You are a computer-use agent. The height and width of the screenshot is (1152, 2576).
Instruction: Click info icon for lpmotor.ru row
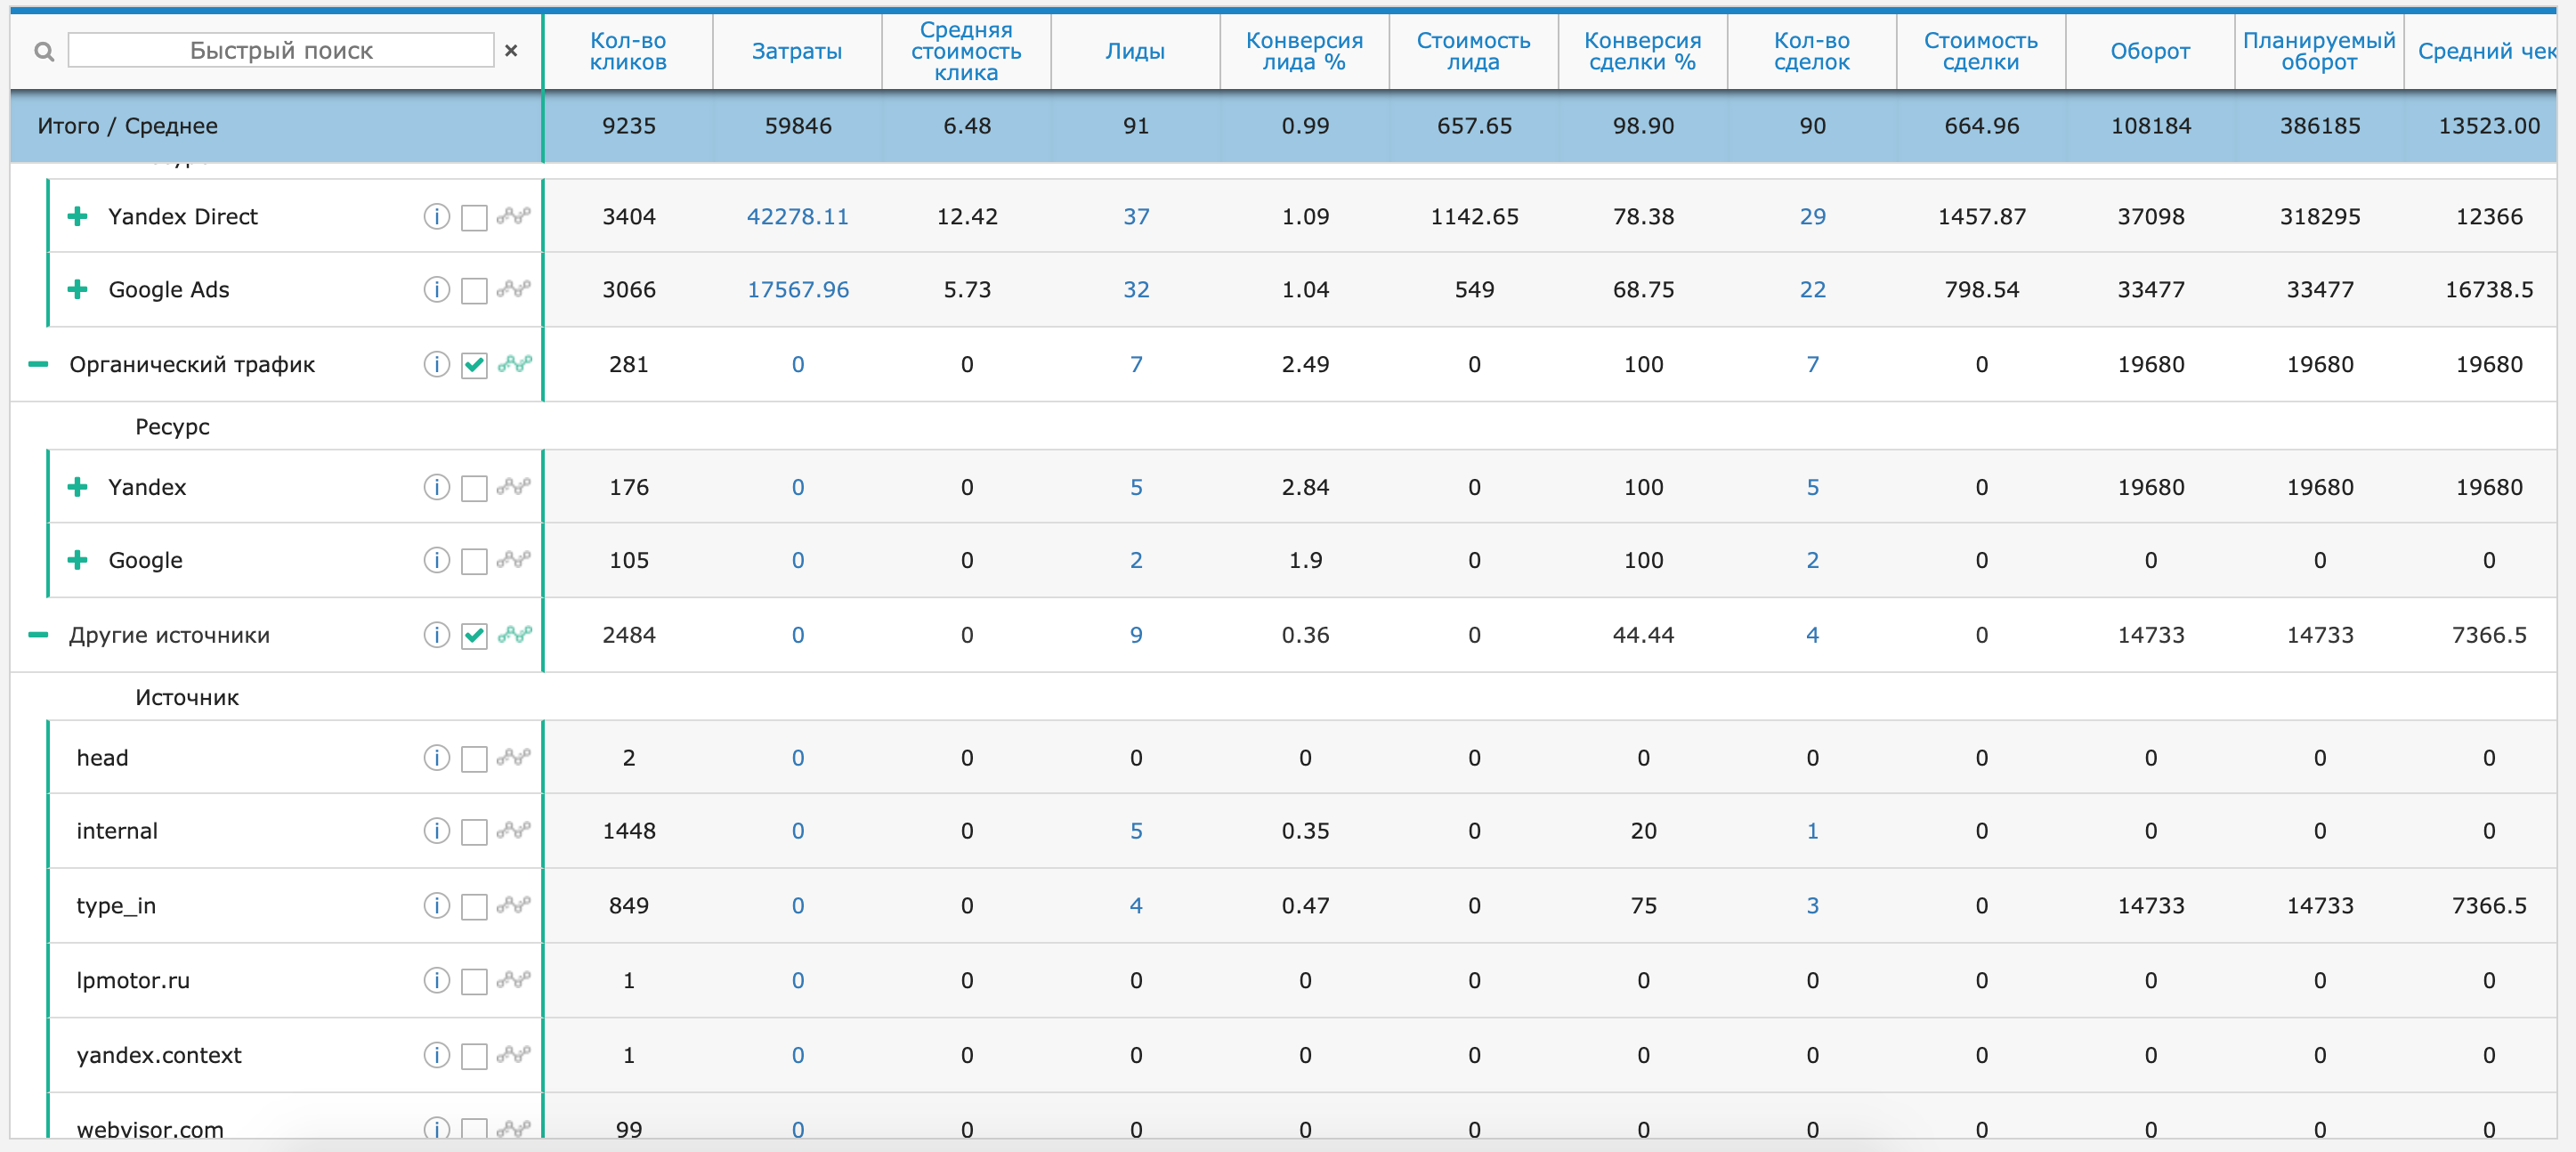(436, 980)
